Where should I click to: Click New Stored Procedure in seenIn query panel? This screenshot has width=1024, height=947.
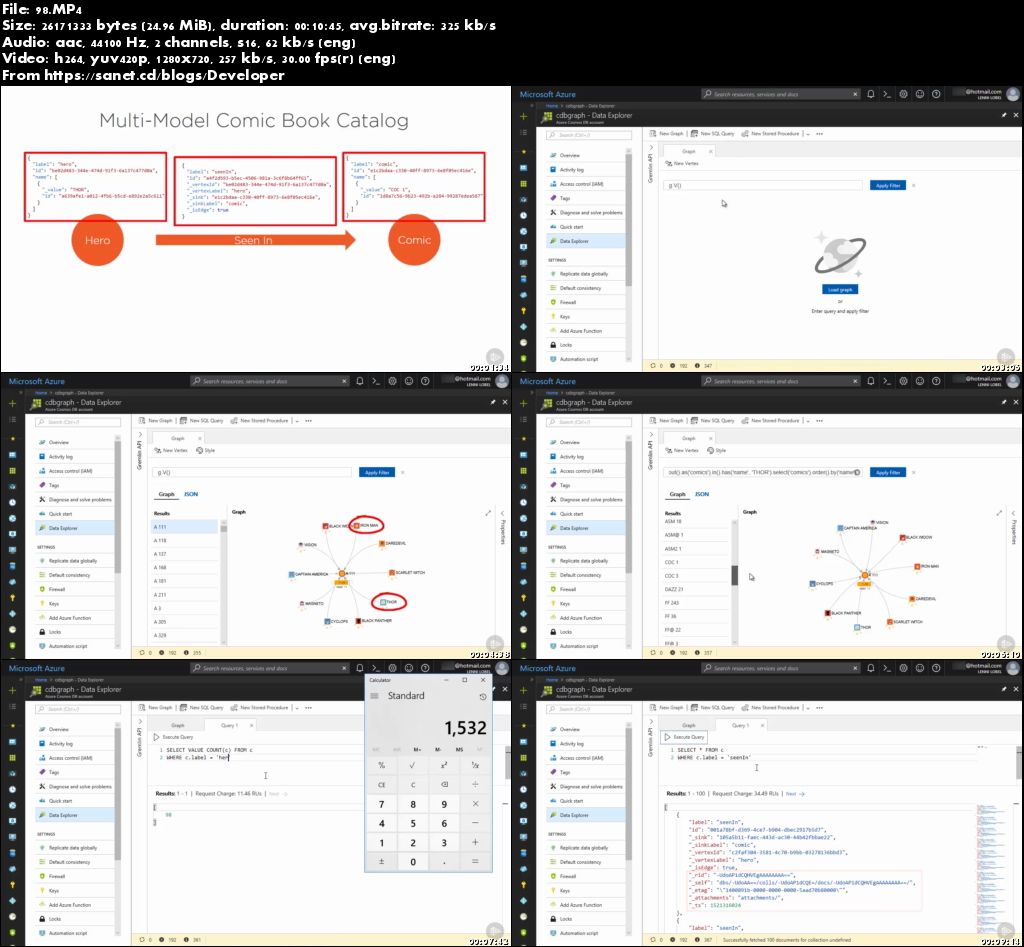click(x=771, y=707)
